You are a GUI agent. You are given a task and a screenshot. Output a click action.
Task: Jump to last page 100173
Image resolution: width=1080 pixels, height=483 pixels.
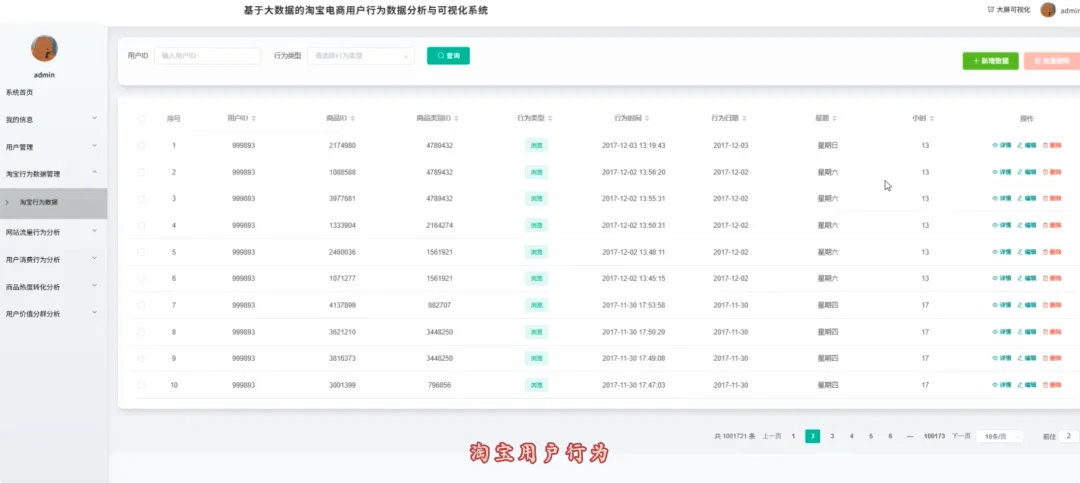[934, 436]
